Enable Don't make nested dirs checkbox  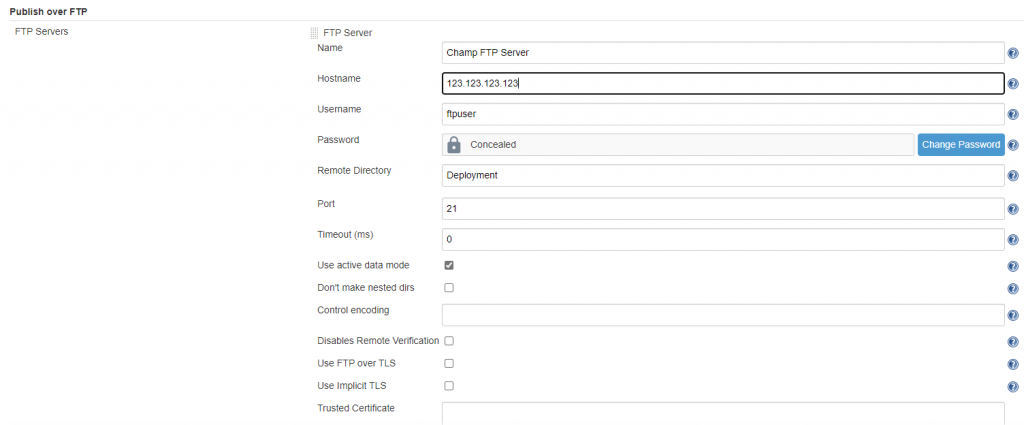coord(449,288)
